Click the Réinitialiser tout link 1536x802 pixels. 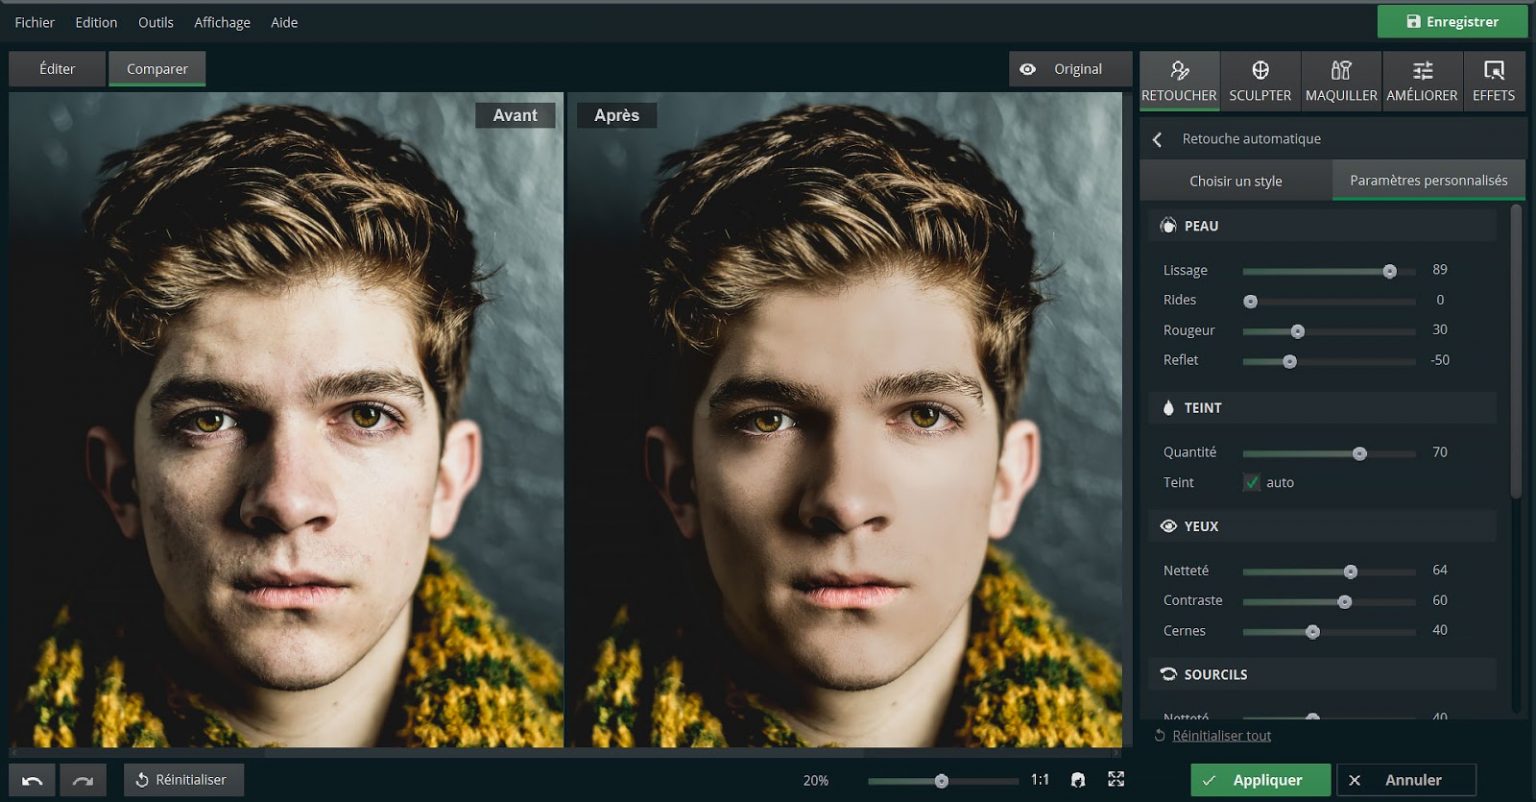pos(1221,735)
